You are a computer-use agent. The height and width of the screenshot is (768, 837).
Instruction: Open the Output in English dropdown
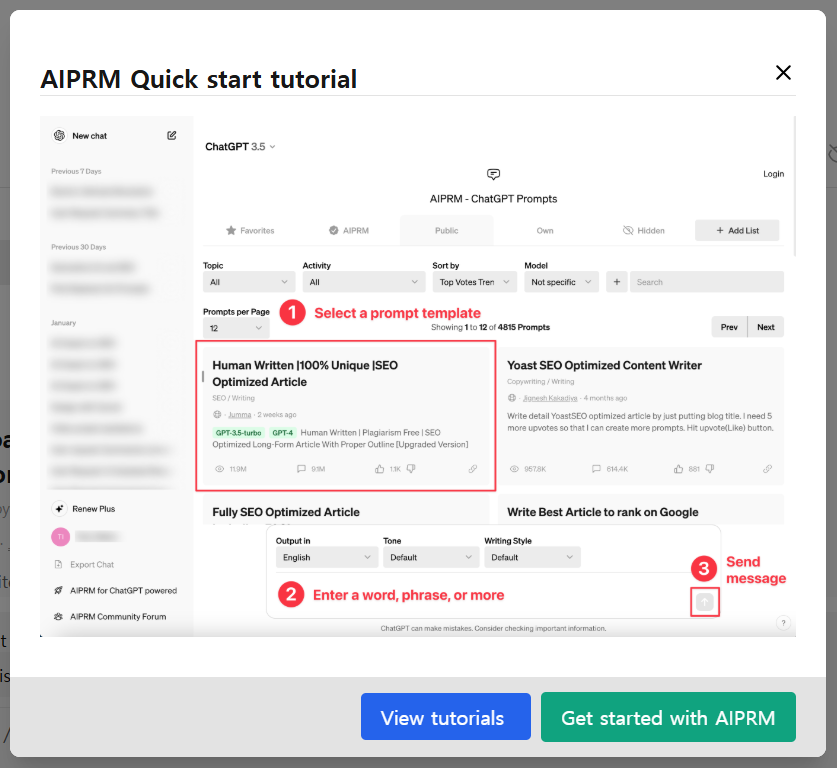[x=326, y=557]
